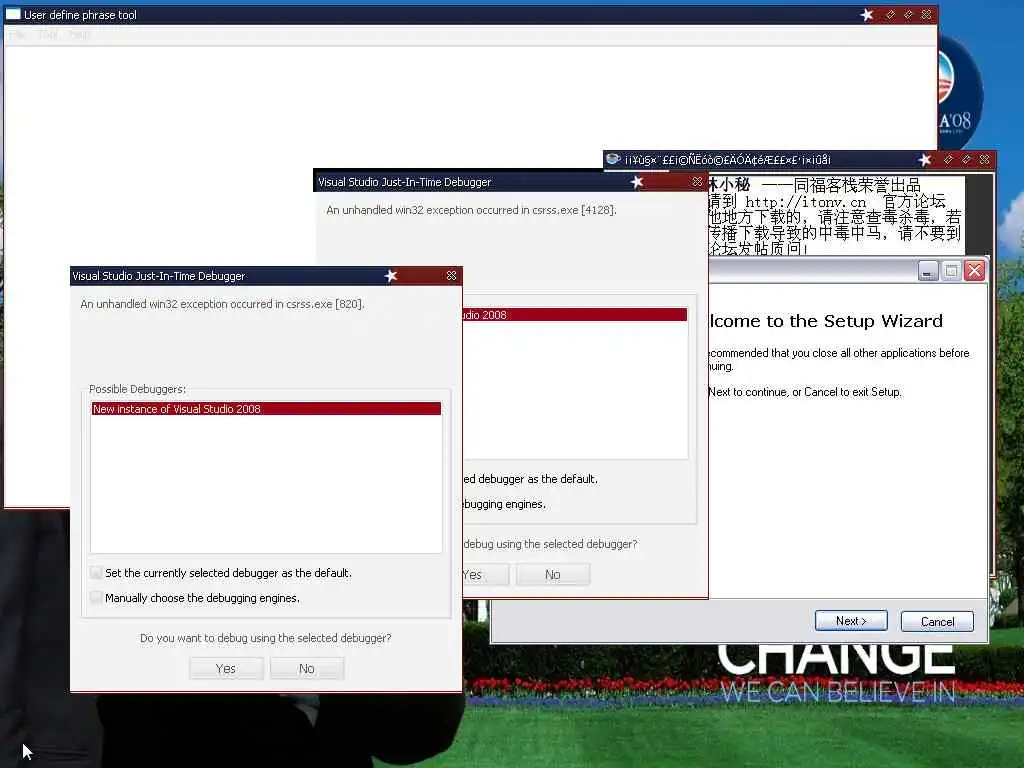Click Yes in the csrss.exe [820] debugger
The width and height of the screenshot is (1024, 768).
226,668
